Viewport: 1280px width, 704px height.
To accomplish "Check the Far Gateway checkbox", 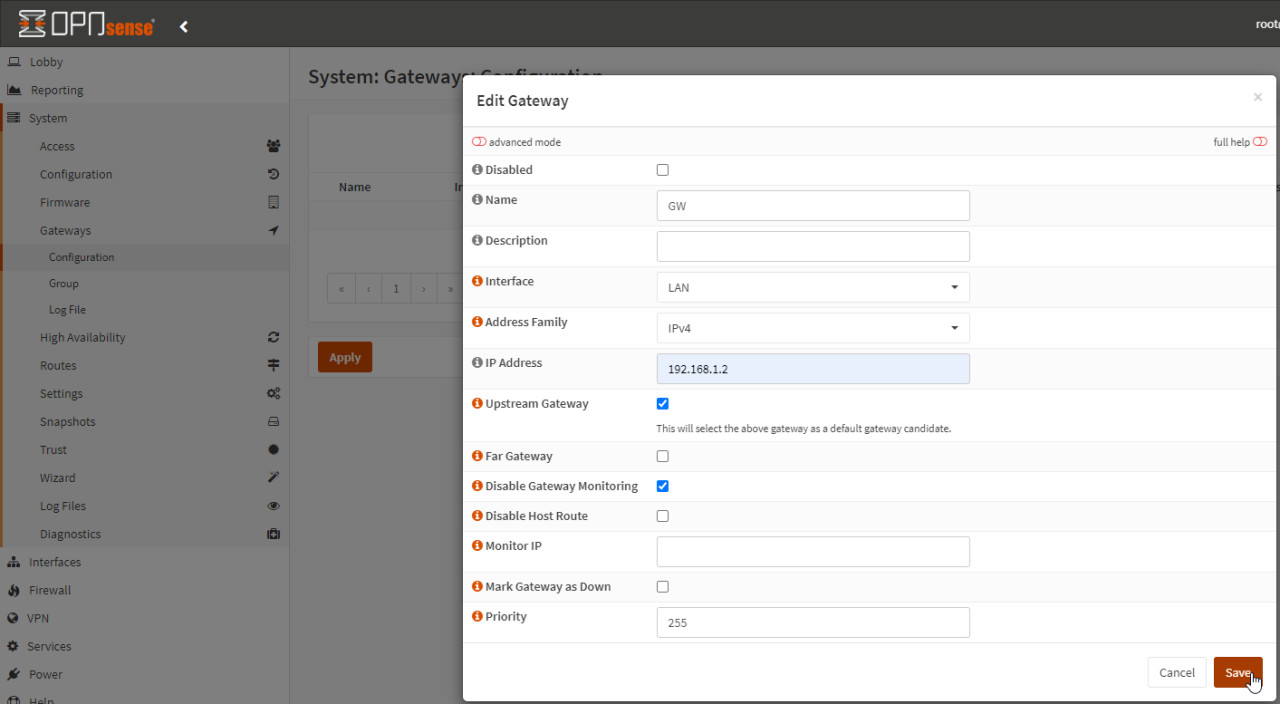I will click(662, 456).
